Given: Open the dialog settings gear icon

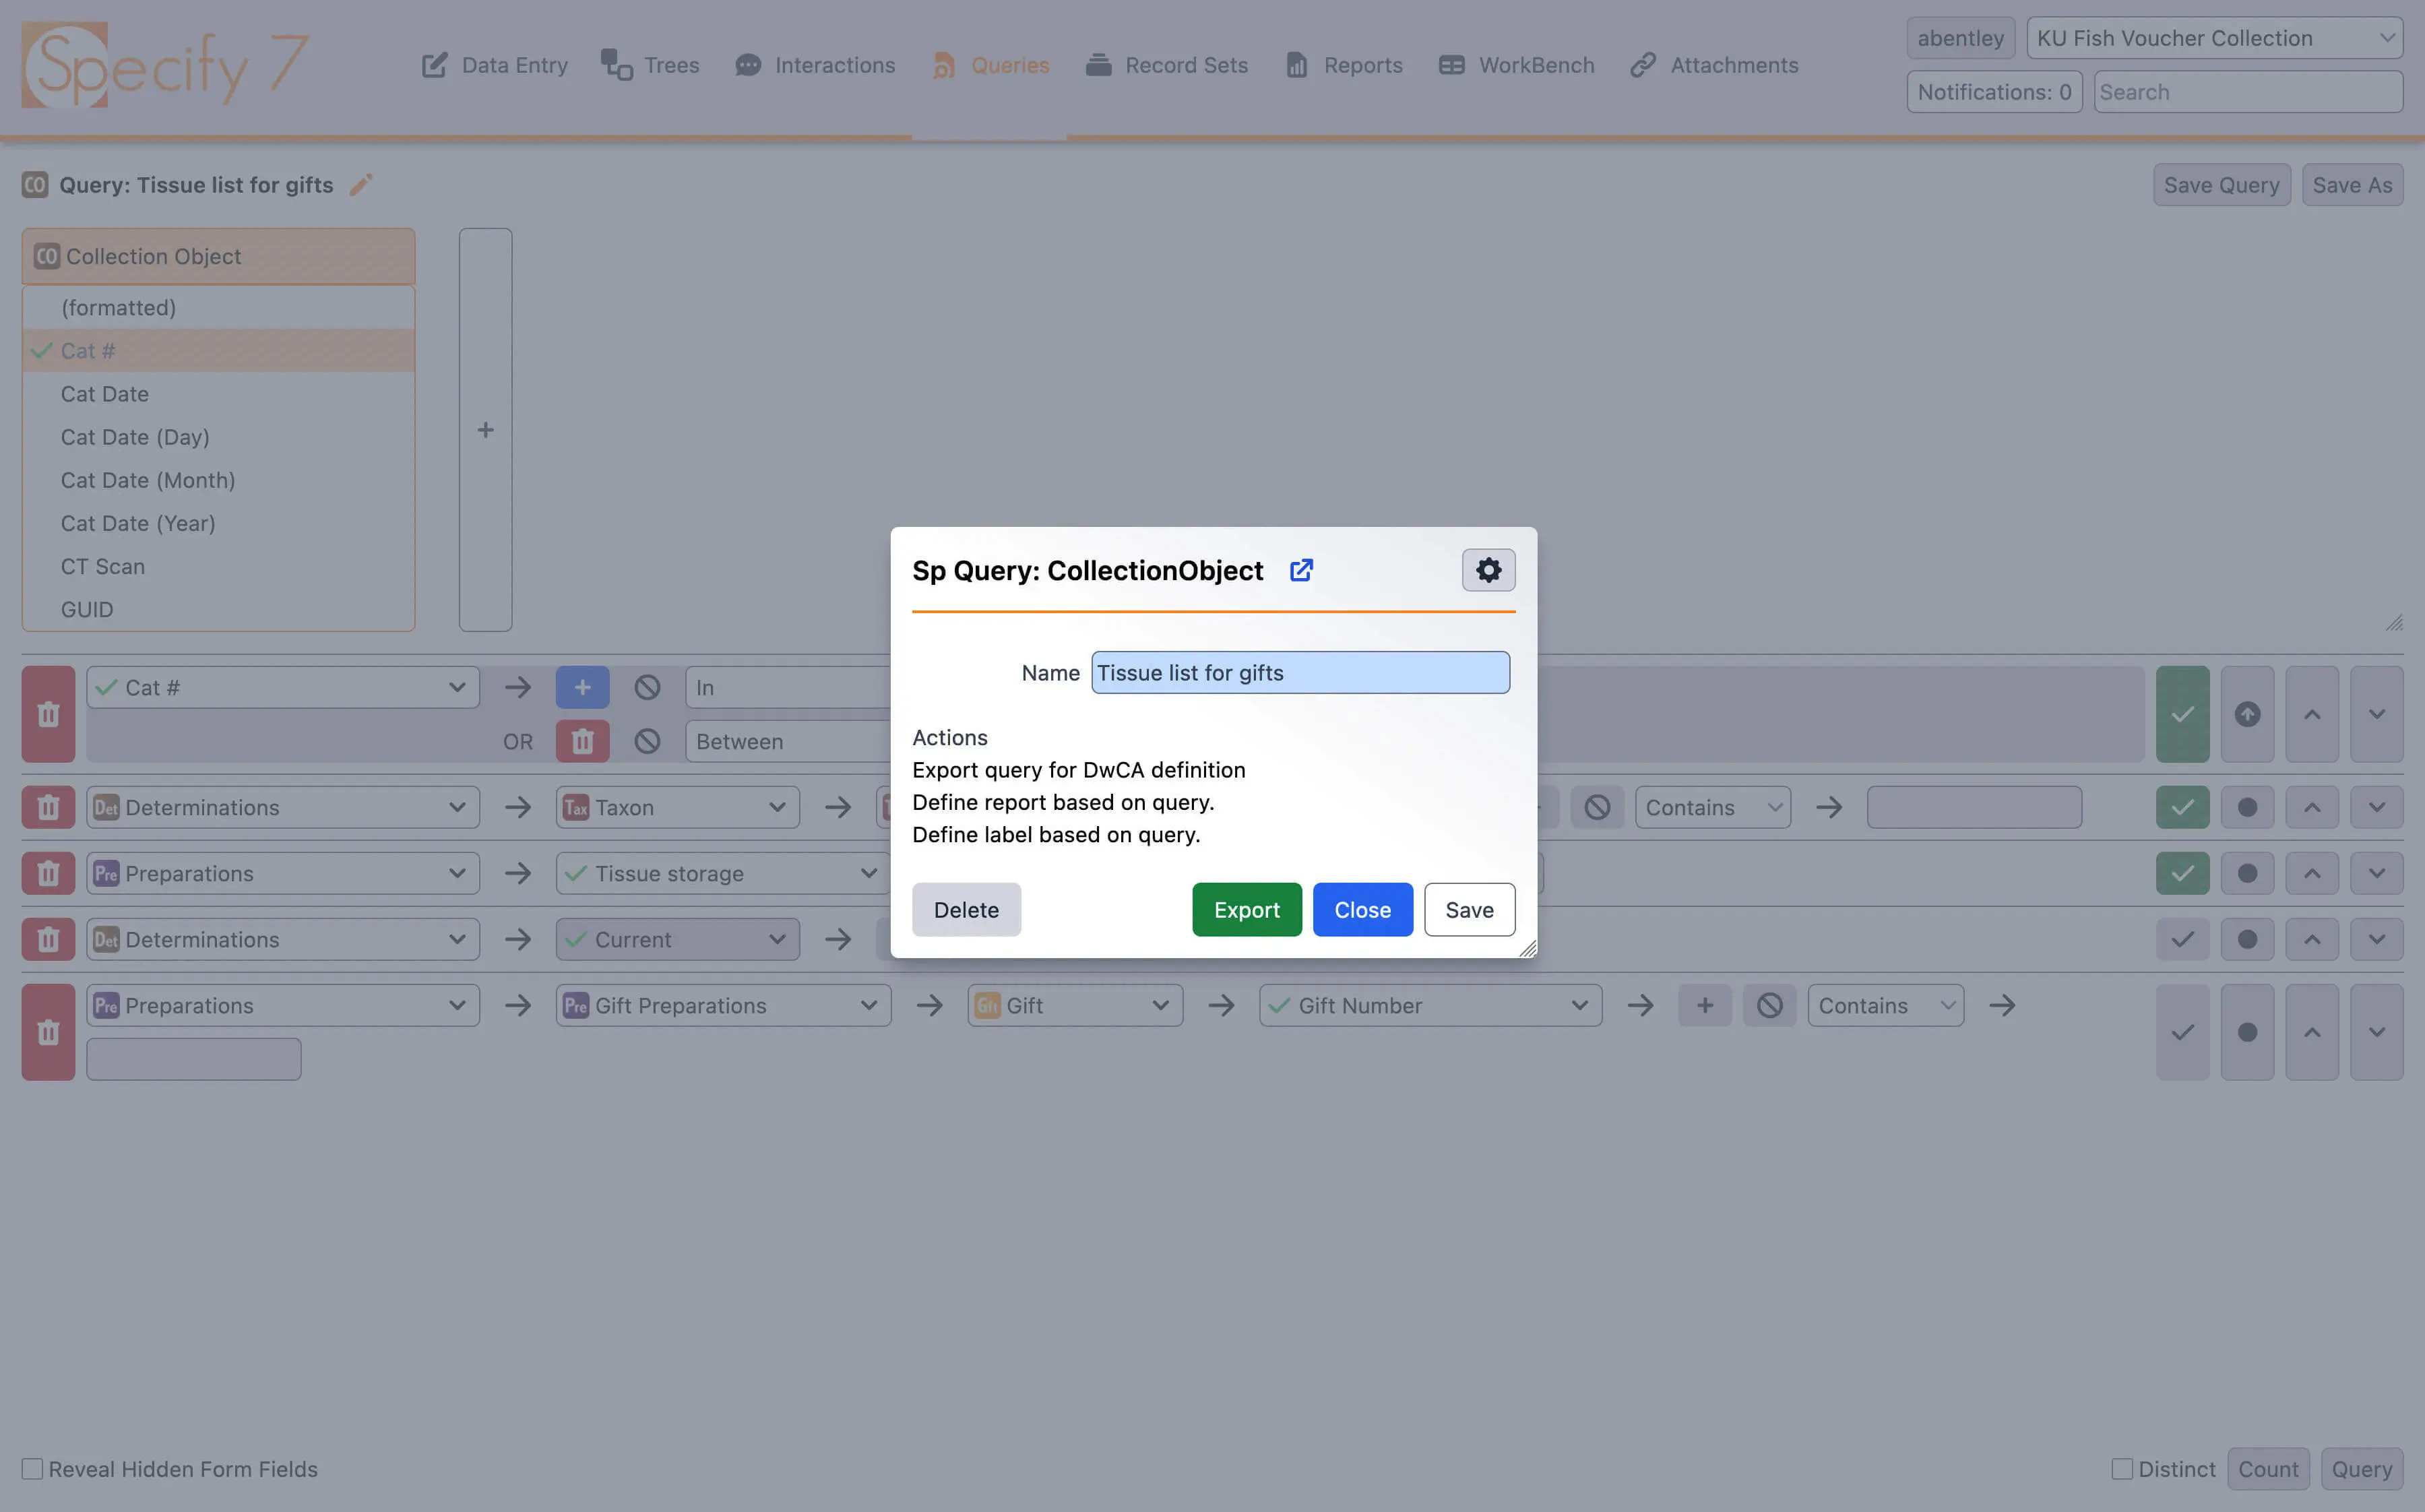Looking at the screenshot, I should [1488, 570].
